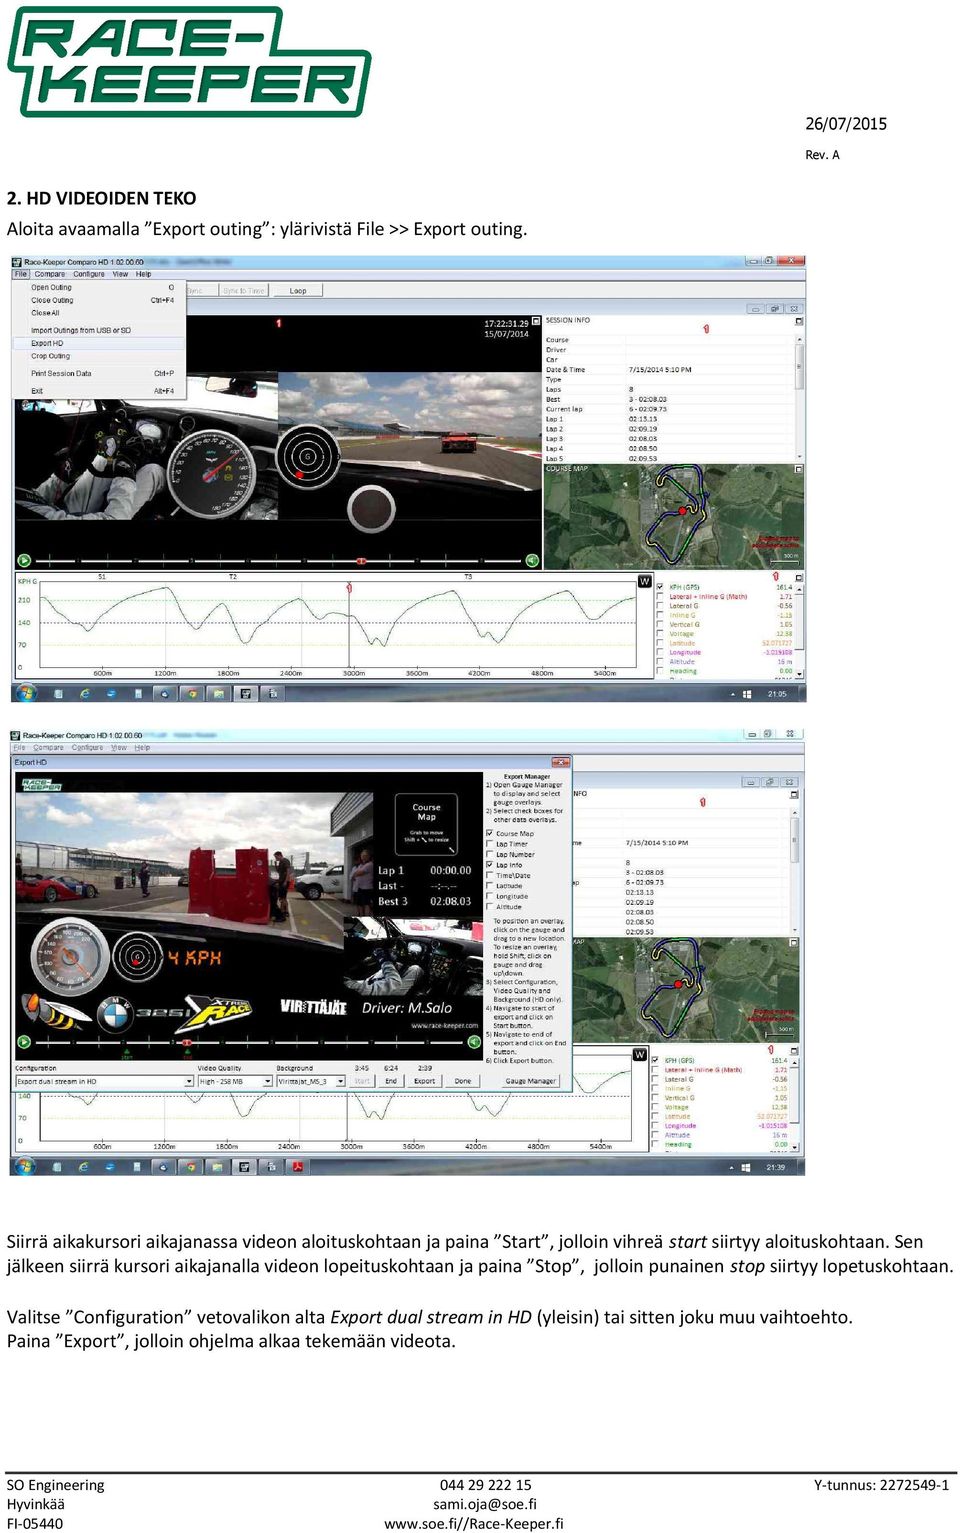Enable the Time\Date overlay checkbox
960x1533 pixels.
click(490, 875)
